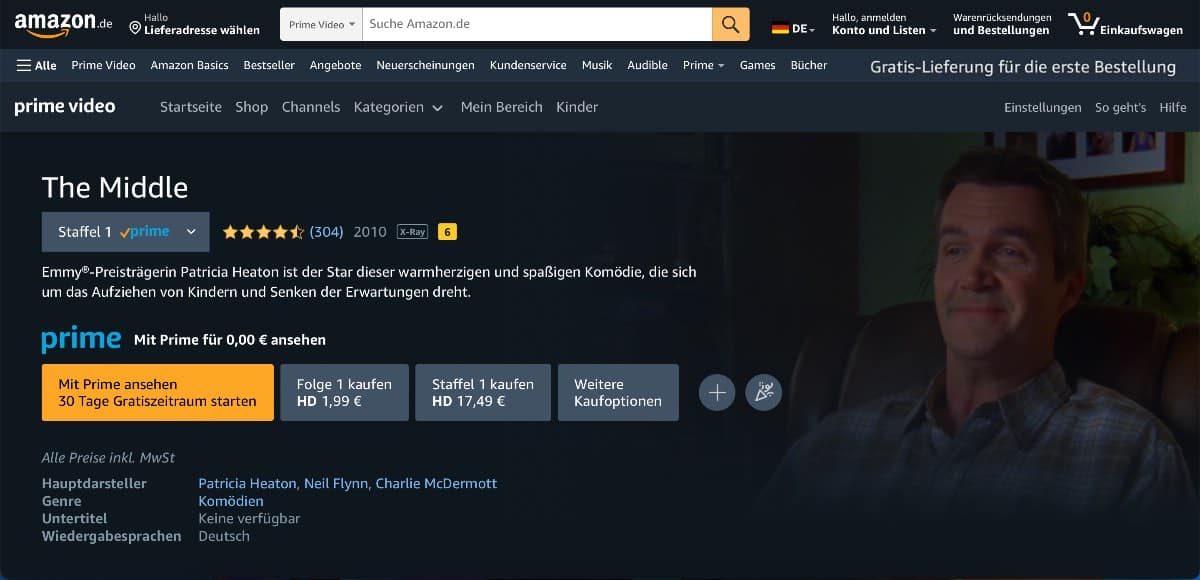Viewport: 1200px width, 580px height.
Task: Click the German flag language selector
Action: click(793, 29)
